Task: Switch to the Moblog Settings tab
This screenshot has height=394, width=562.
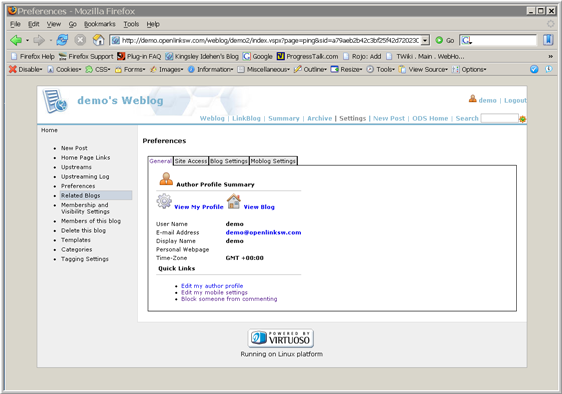Action: [x=273, y=161]
